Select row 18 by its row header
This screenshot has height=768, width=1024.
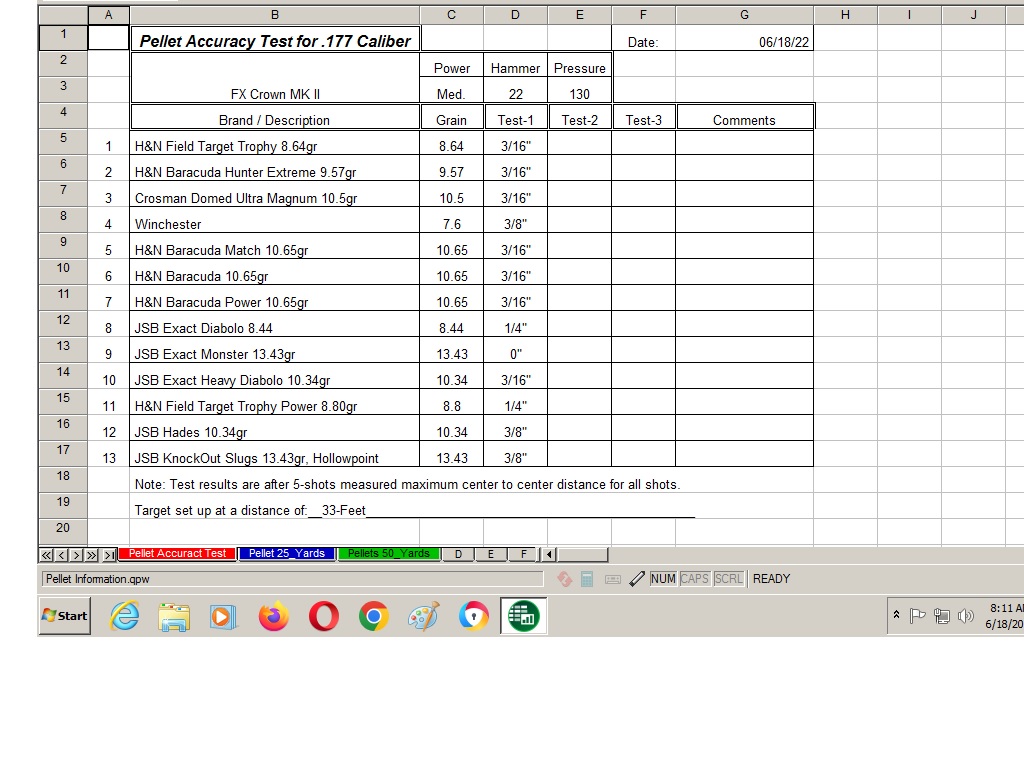[63, 480]
